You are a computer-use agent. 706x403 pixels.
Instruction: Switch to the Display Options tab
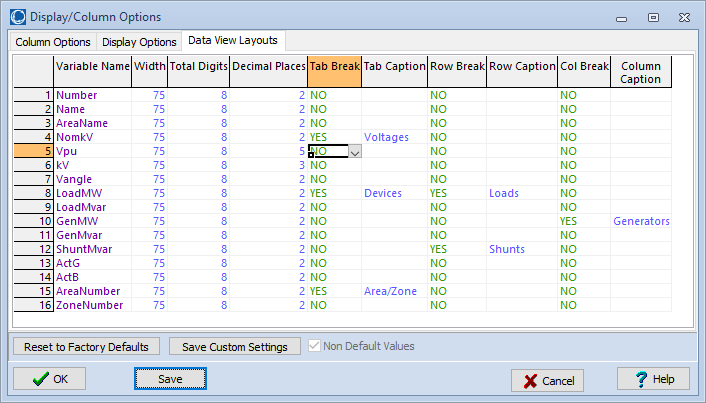coord(138,42)
